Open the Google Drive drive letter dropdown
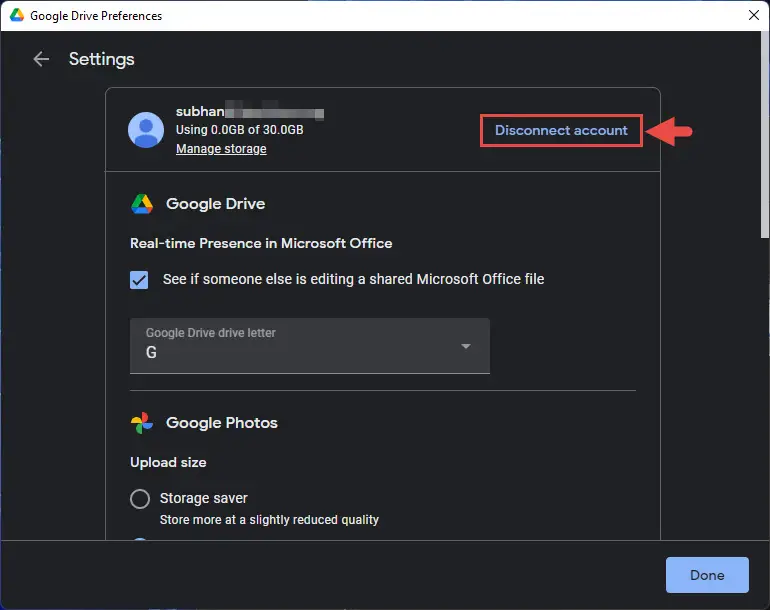Viewport: 770px width, 610px height. coord(310,346)
